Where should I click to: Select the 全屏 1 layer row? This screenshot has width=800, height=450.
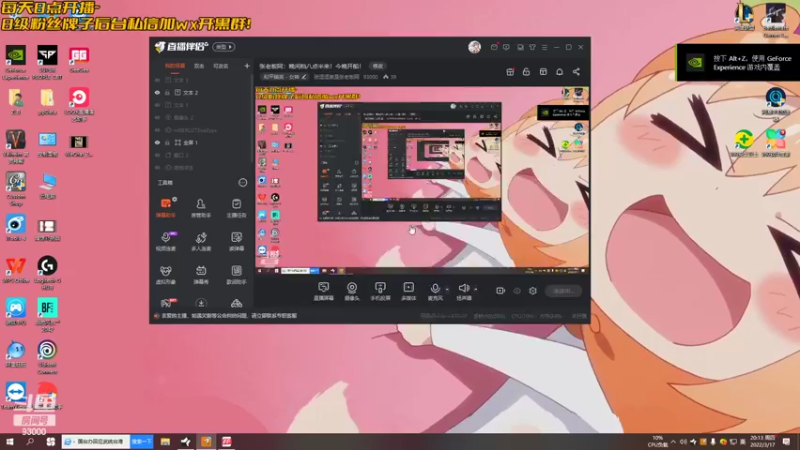[202, 142]
